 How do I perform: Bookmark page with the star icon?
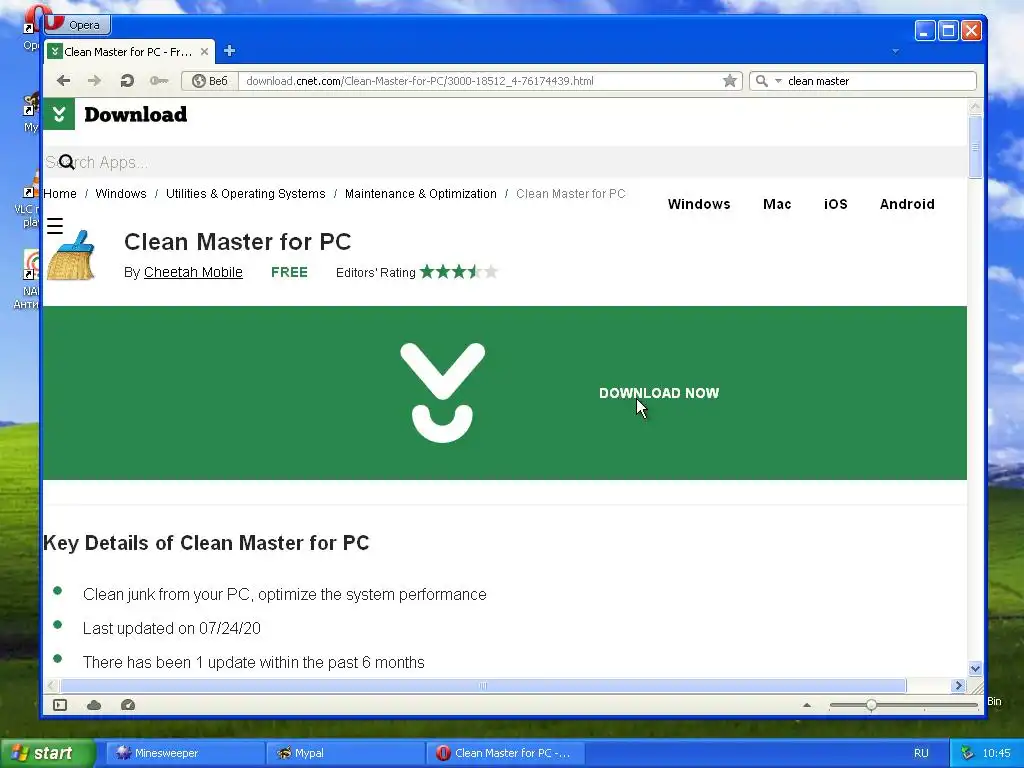pos(729,80)
